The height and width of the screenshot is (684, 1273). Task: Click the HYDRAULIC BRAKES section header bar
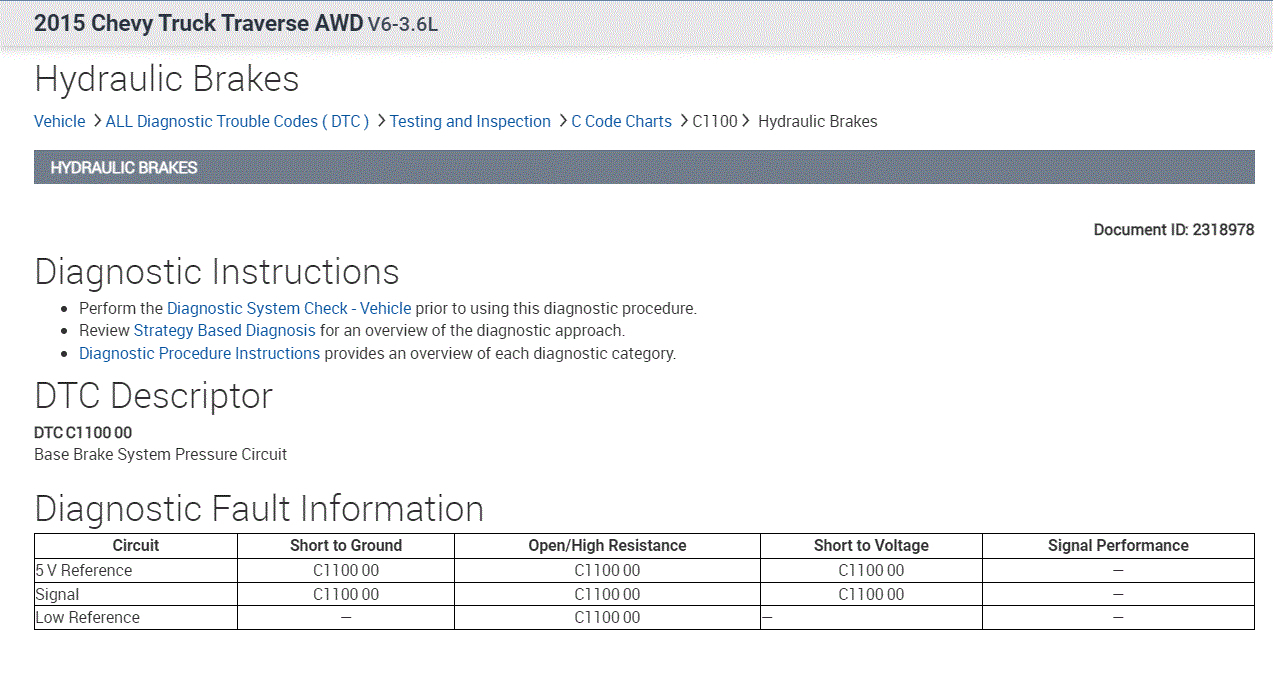(x=644, y=167)
